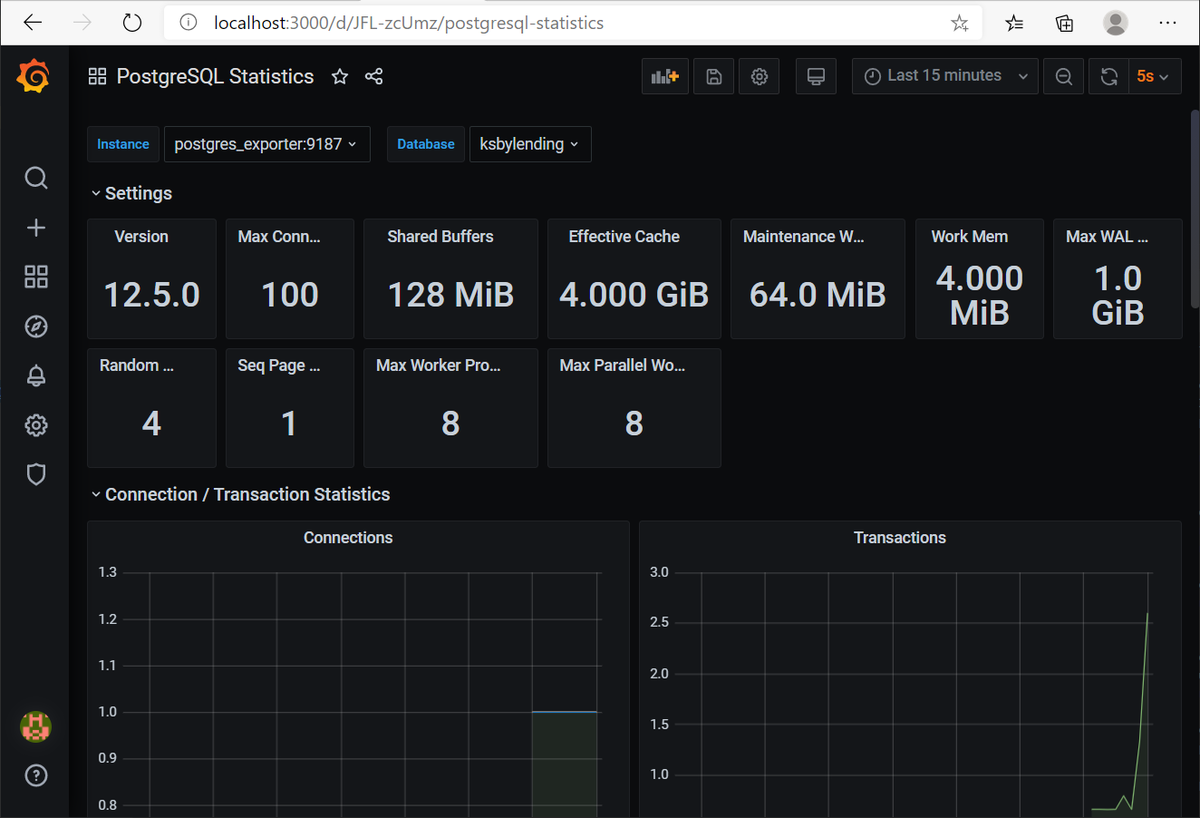Click the dashboards grid icon beside title
Image resolution: width=1200 pixels, height=818 pixels.
[x=97, y=77]
